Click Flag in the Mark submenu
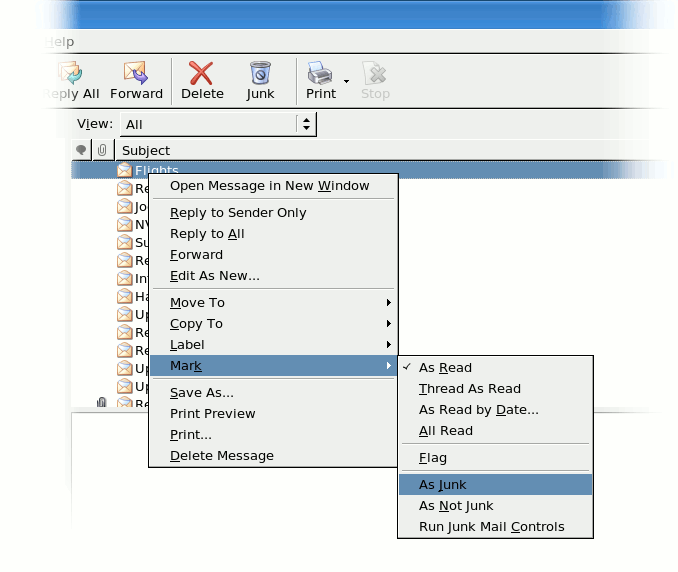The width and height of the screenshot is (678, 572). pyautogui.click(x=433, y=458)
